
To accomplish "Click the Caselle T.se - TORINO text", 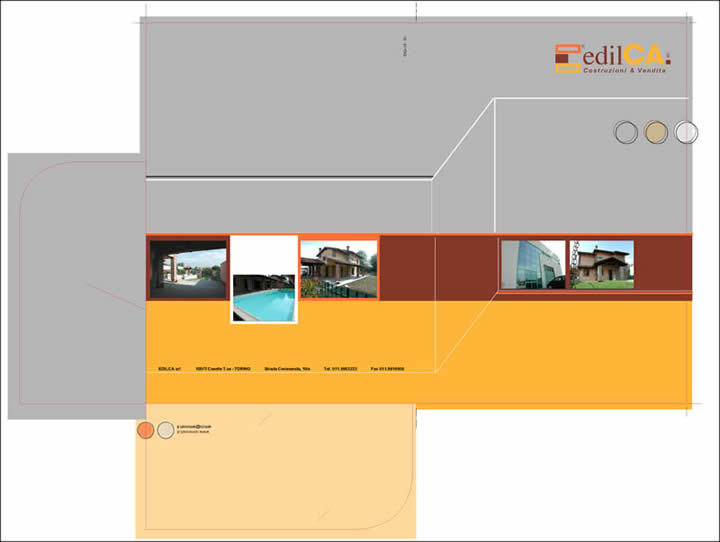I will click(223, 369).
